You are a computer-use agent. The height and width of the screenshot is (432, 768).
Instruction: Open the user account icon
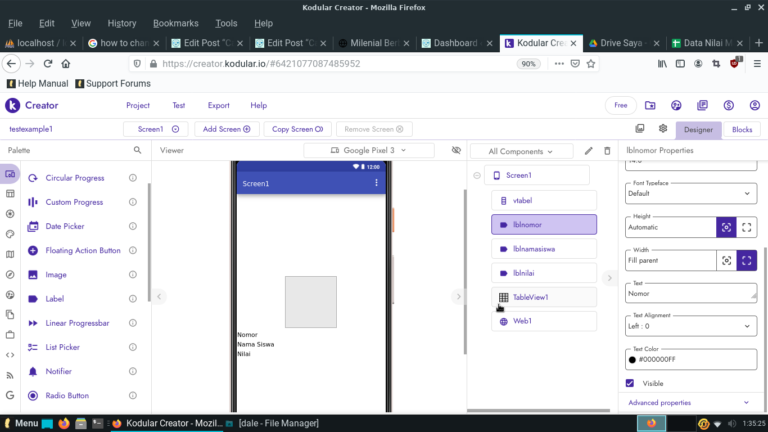[x=754, y=105]
